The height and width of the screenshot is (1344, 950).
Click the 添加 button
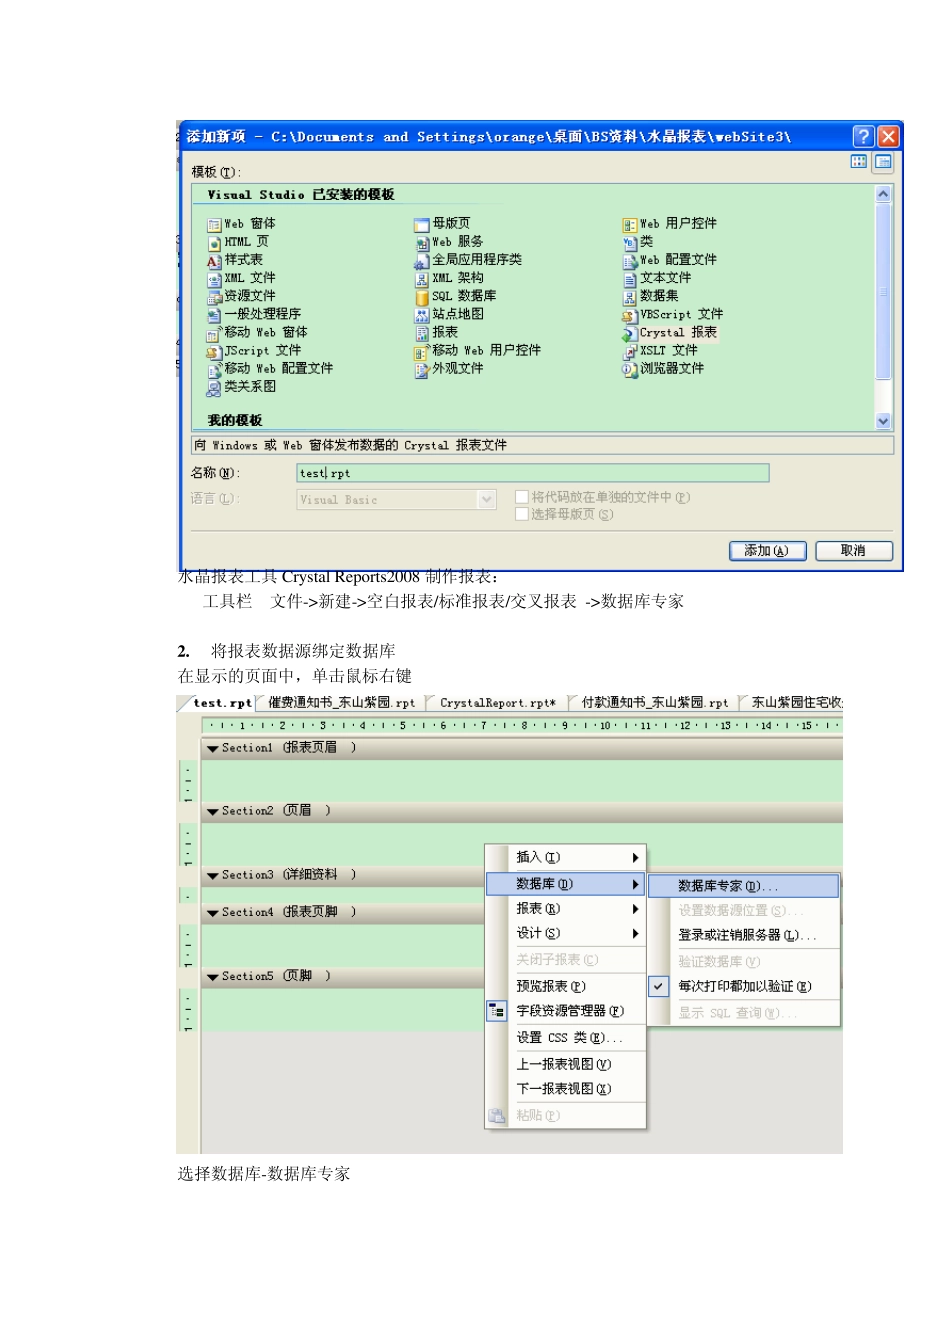point(767,551)
